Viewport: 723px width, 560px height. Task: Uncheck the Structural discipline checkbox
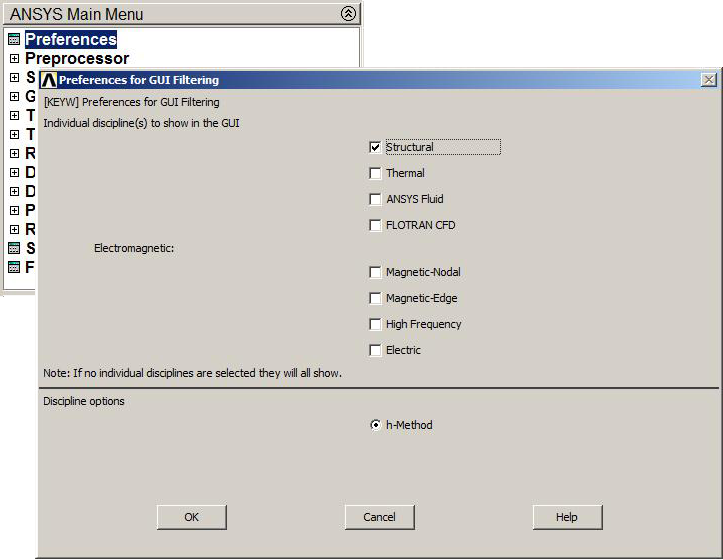(x=376, y=147)
